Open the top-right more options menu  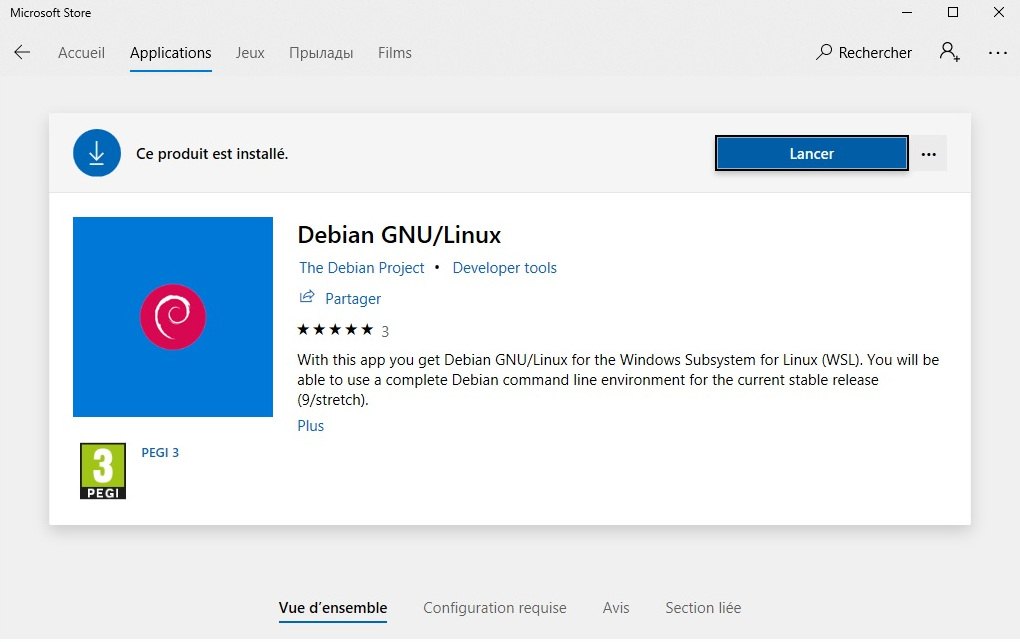click(x=997, y=53)
